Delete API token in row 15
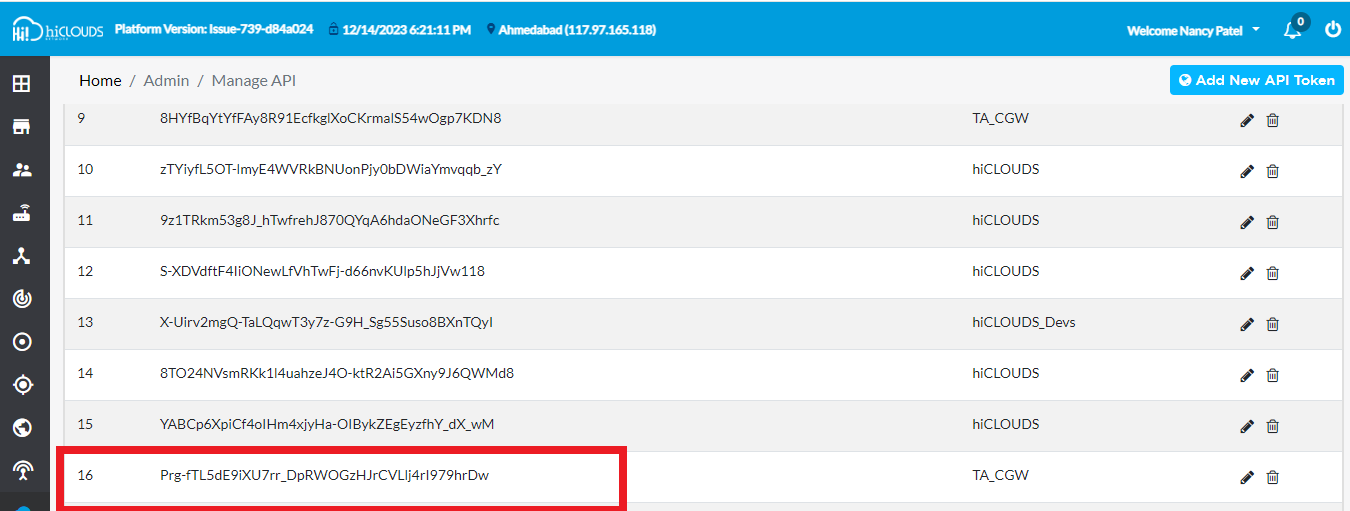The width and height of the screenshot is (1350, 511). pyautogui.click(x=1272, y=426)
